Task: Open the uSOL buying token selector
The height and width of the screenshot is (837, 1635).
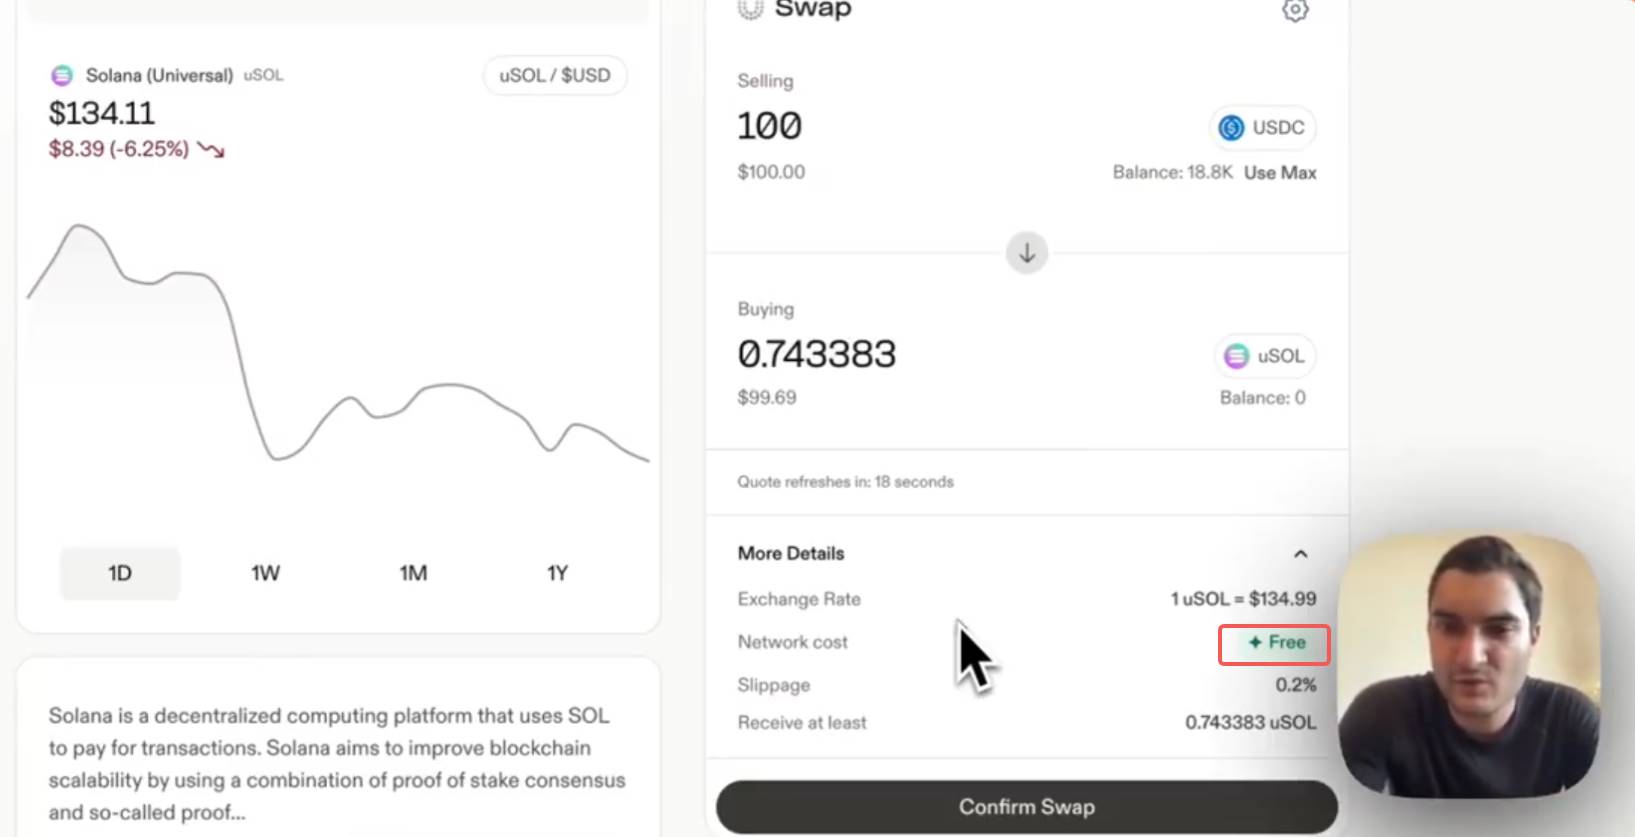Action: coord(1266,356)
